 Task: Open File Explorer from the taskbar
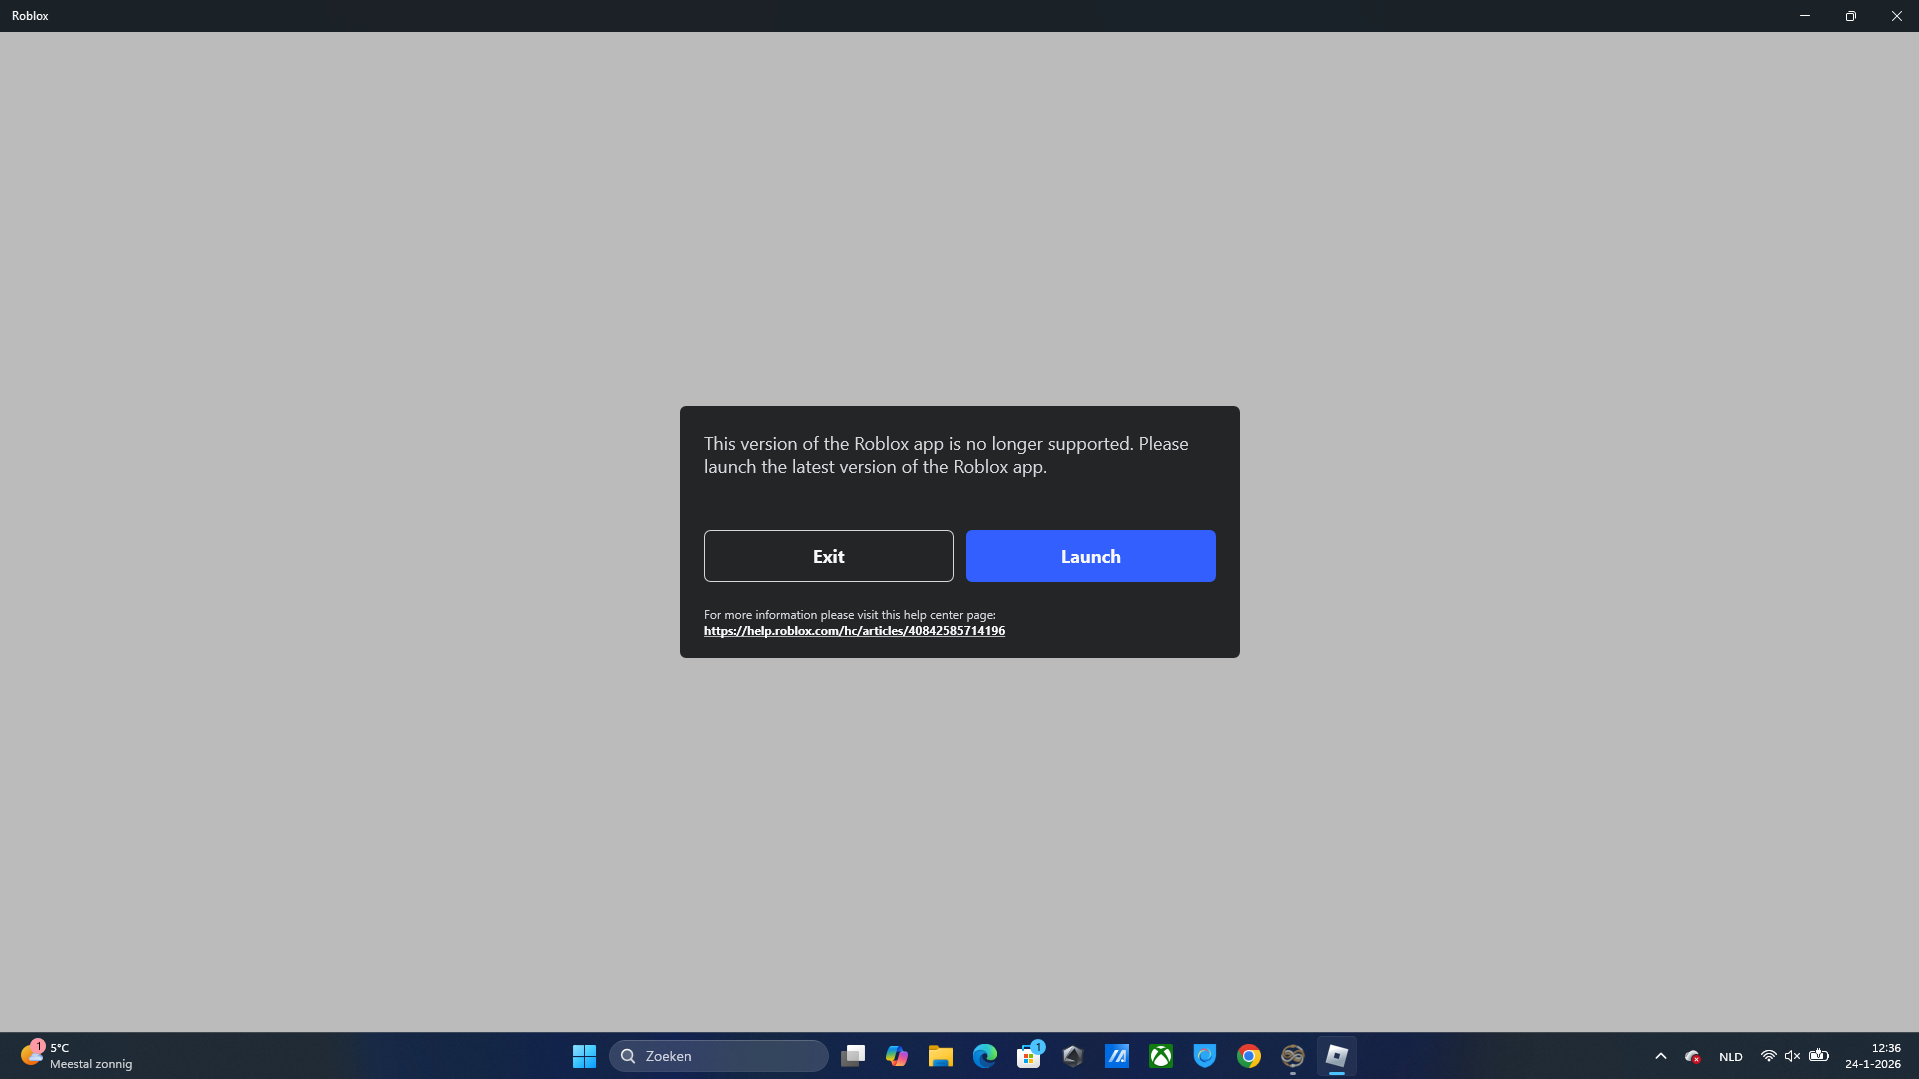(x=940, y=1055)
